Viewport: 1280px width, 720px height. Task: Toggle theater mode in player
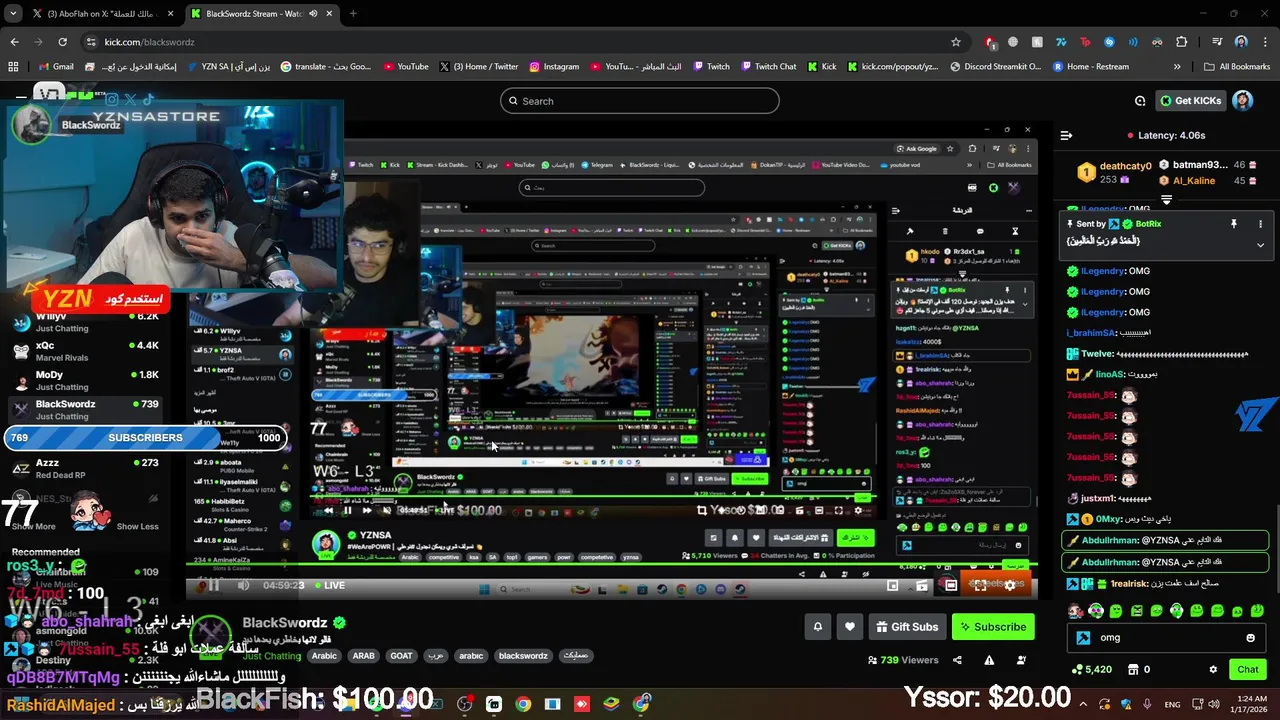click(x=951, y=586)
